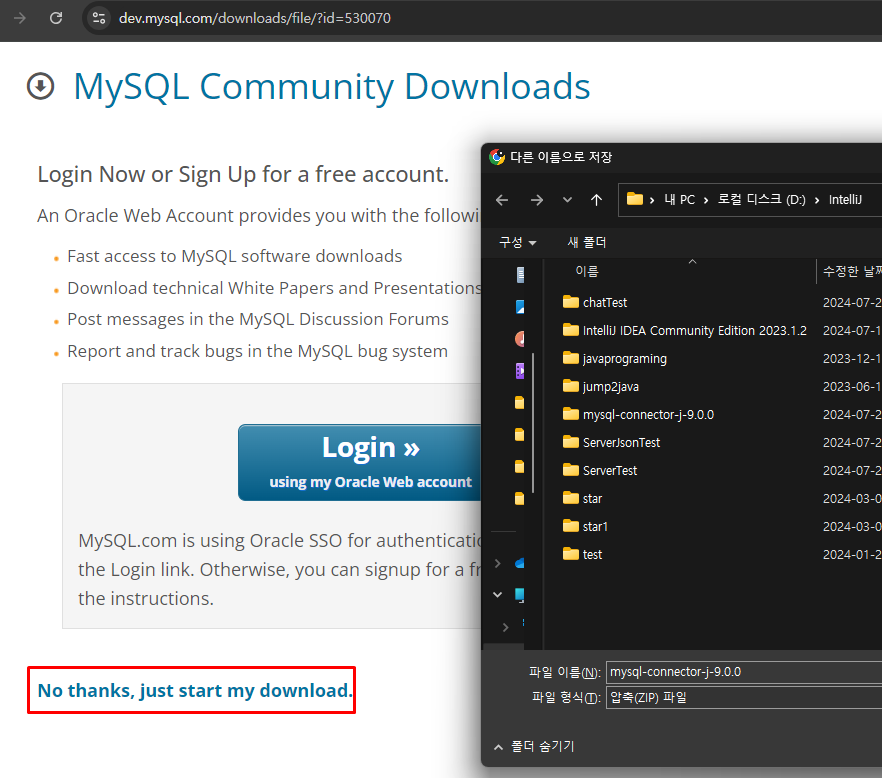This screenshot has width=882, height=778.
Task: Select the jump2java folder
Action: click(610, 387)
